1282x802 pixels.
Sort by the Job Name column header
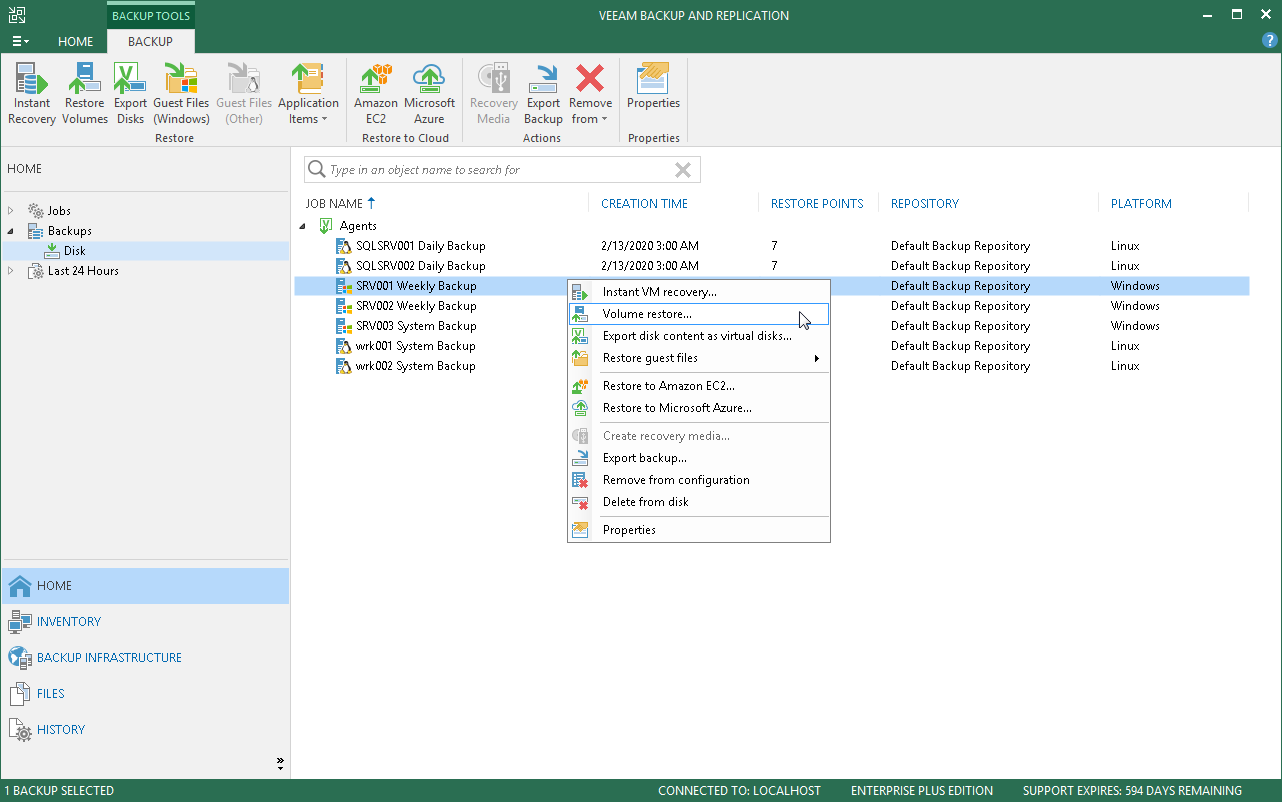334,204
